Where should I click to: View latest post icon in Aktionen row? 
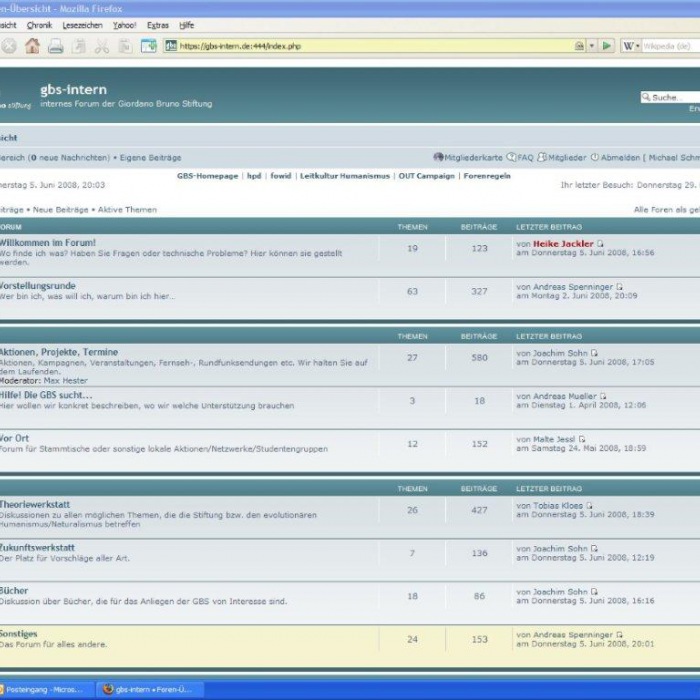[x=594, y=353]
